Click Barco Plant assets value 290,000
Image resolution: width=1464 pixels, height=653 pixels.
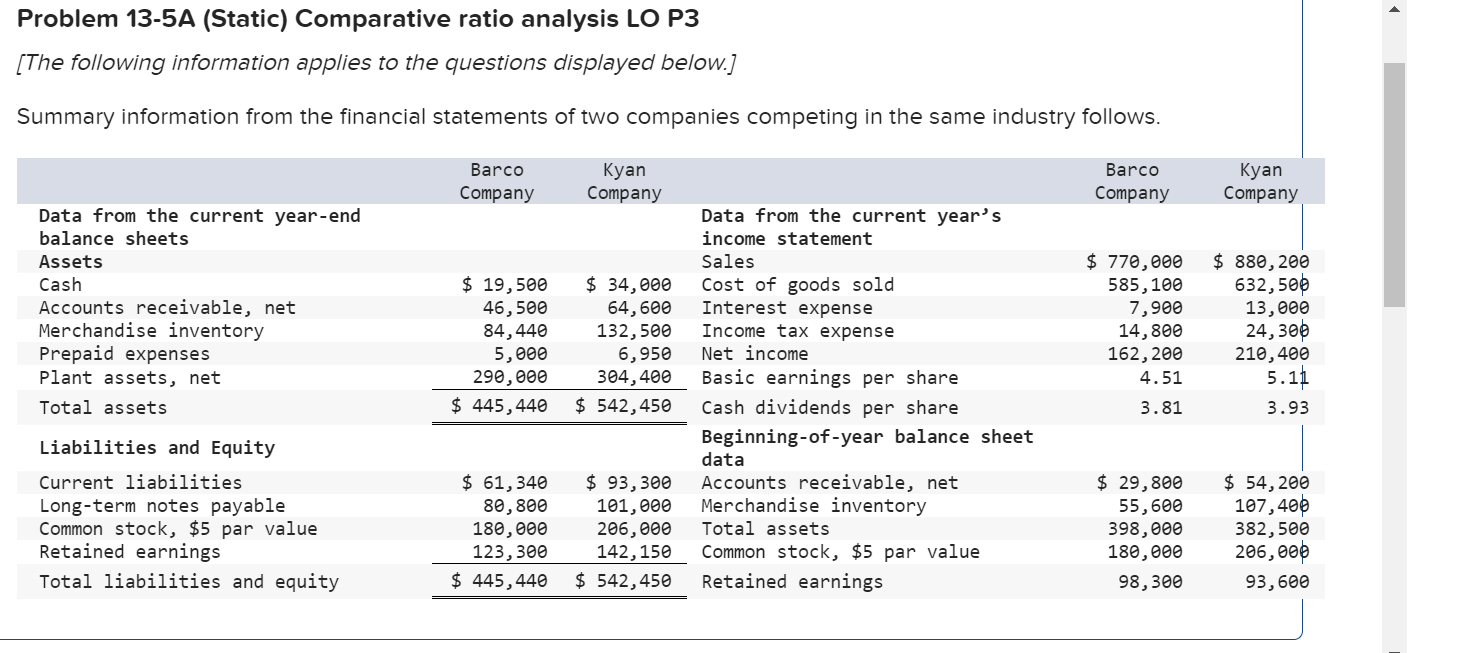coord(509,378)
